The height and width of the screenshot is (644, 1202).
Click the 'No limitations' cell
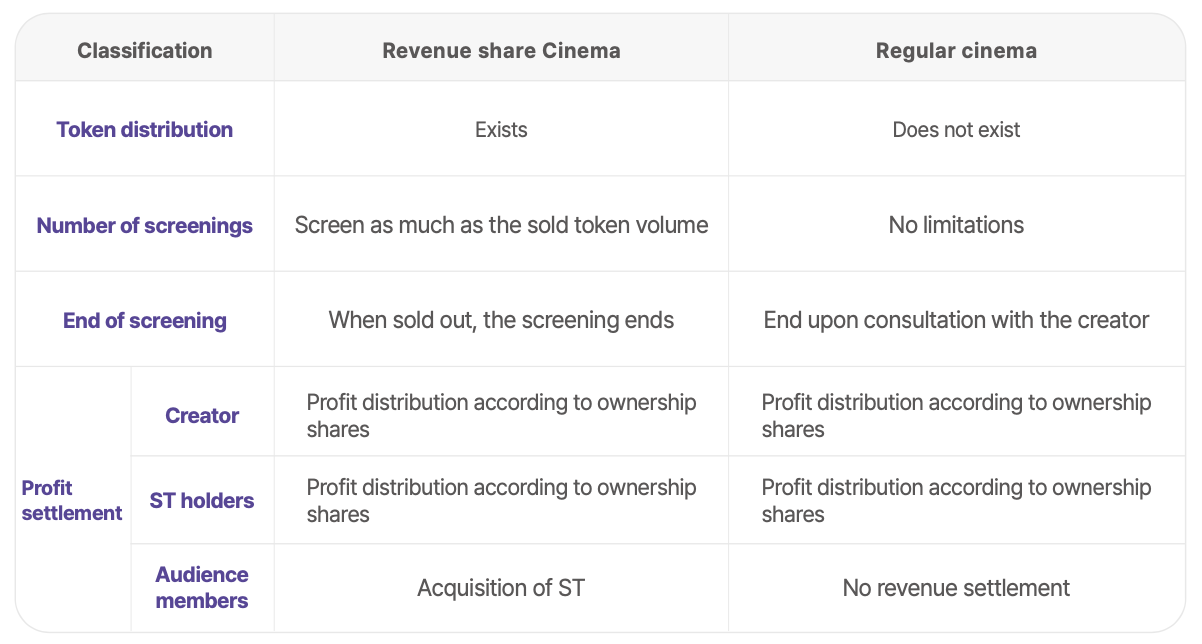(956, 225)
